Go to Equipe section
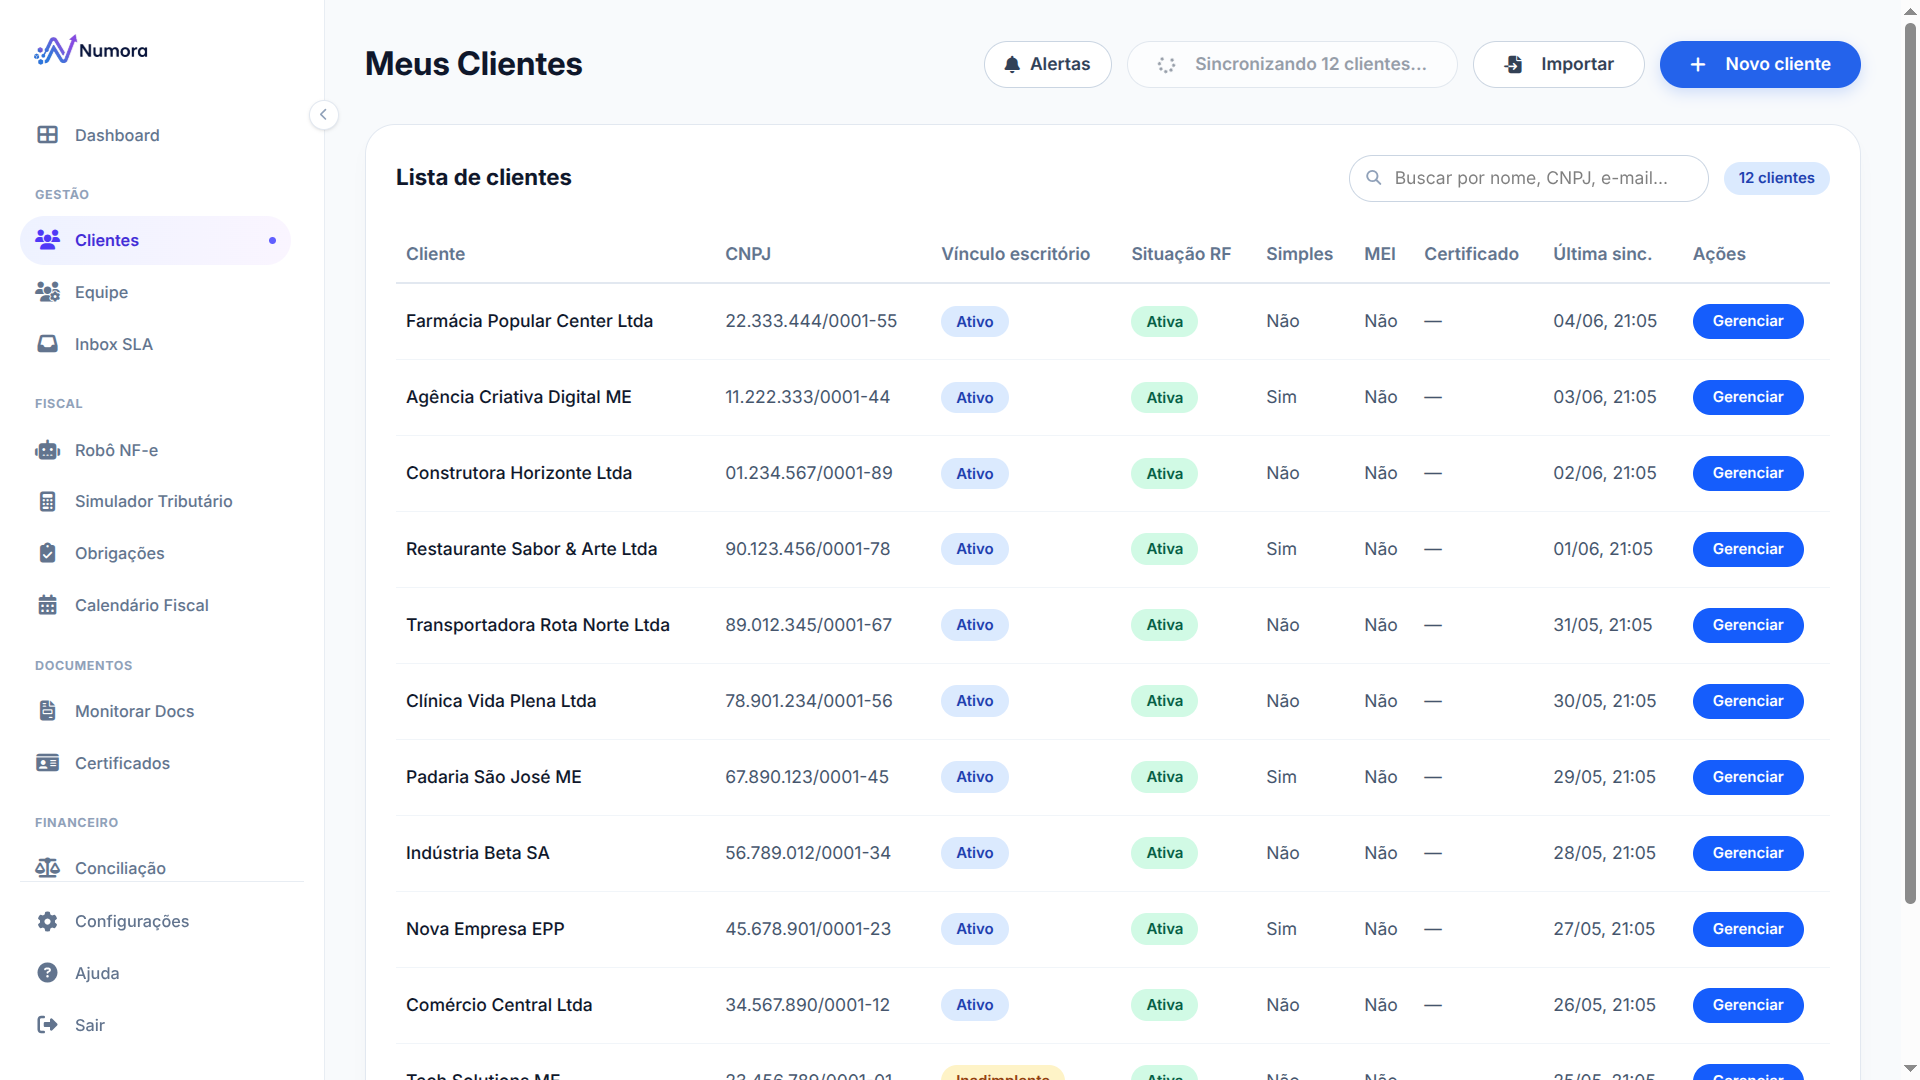This screenshot has height=1080, width=1920. click(155, 292)
